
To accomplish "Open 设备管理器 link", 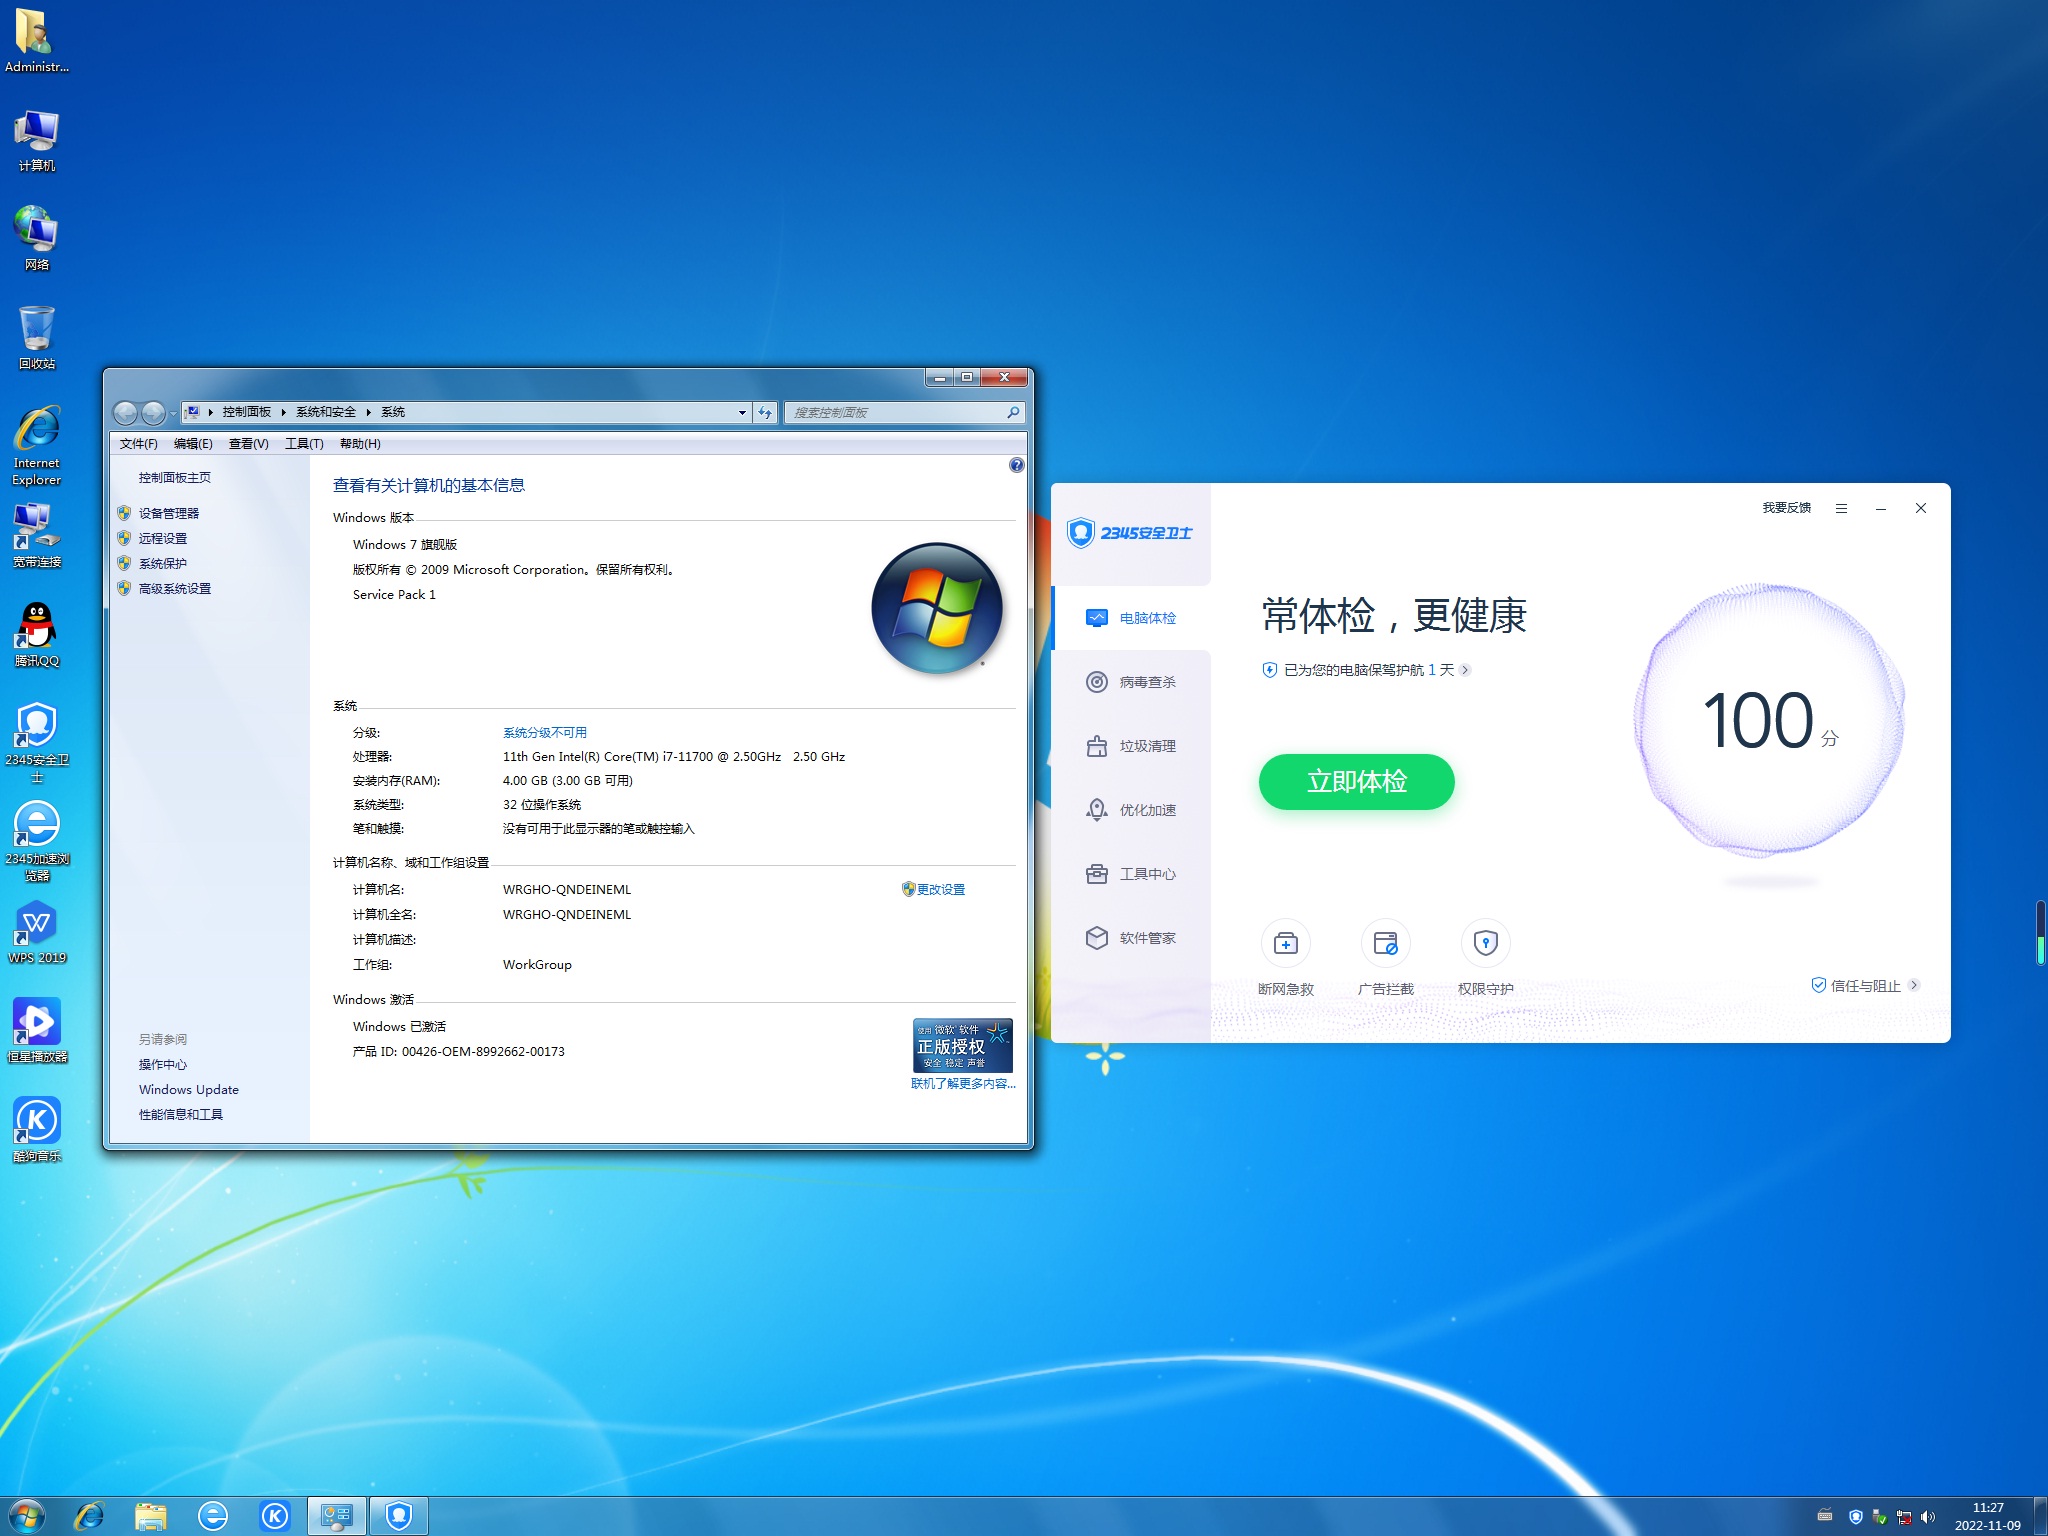I will 169,513.
